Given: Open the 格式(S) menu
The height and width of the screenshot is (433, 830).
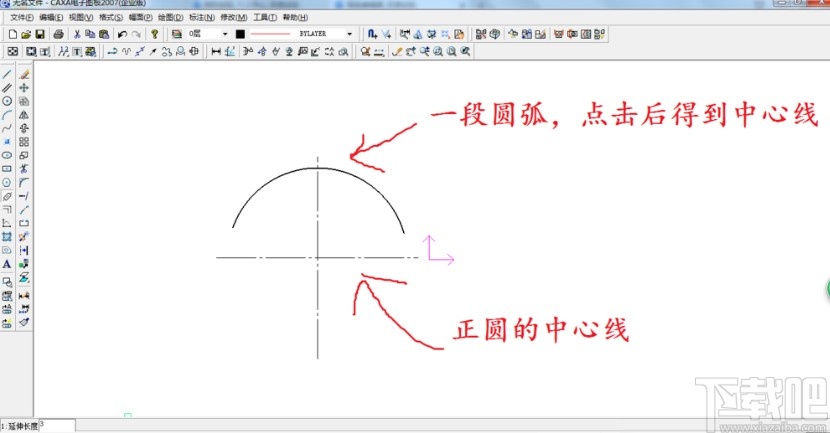Looking at the screenshot, I should point(111,17).
